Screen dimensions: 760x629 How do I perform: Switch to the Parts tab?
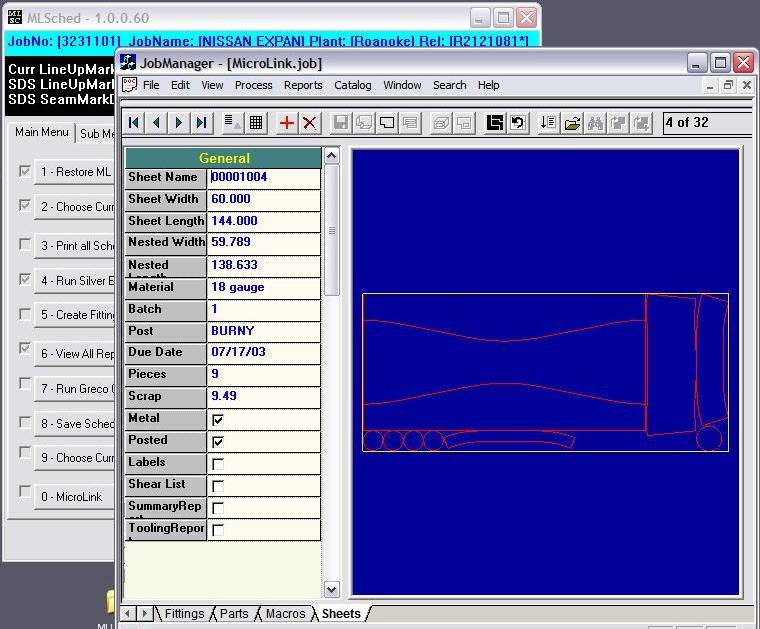[x=234, y=614]
